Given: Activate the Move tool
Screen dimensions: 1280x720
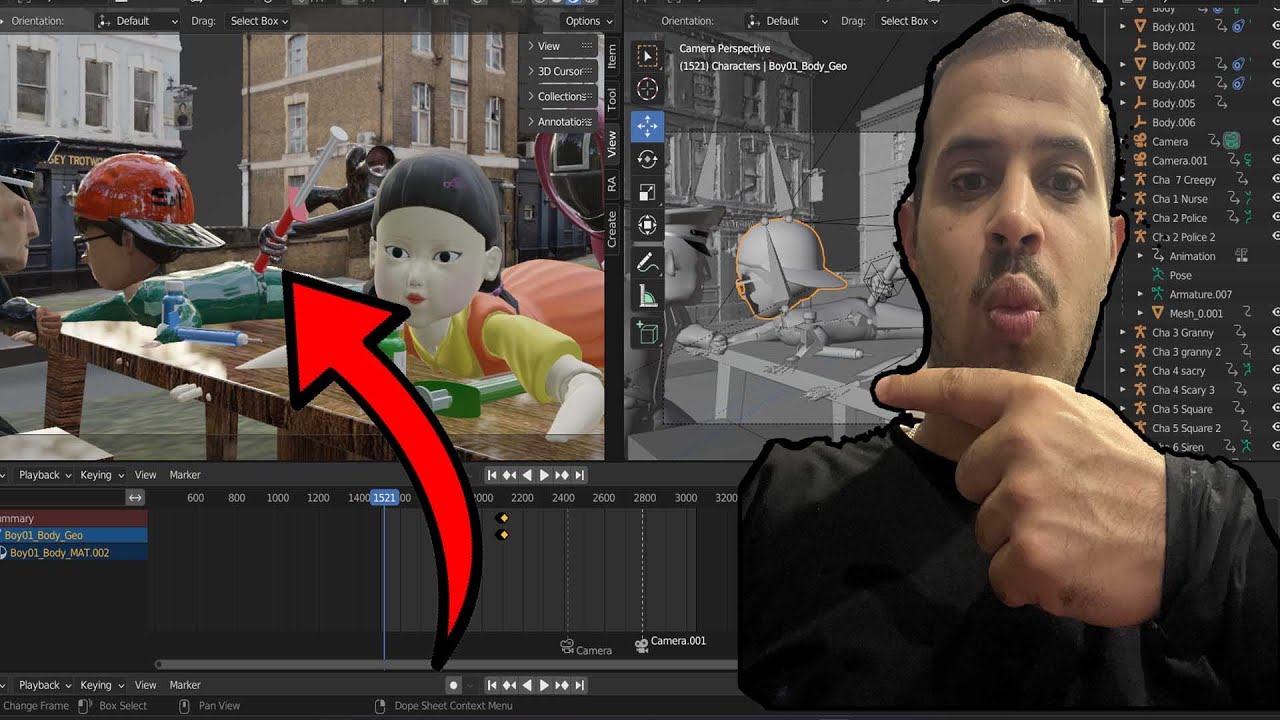Looking at the screenshot, I should click(x=647, y=126).
